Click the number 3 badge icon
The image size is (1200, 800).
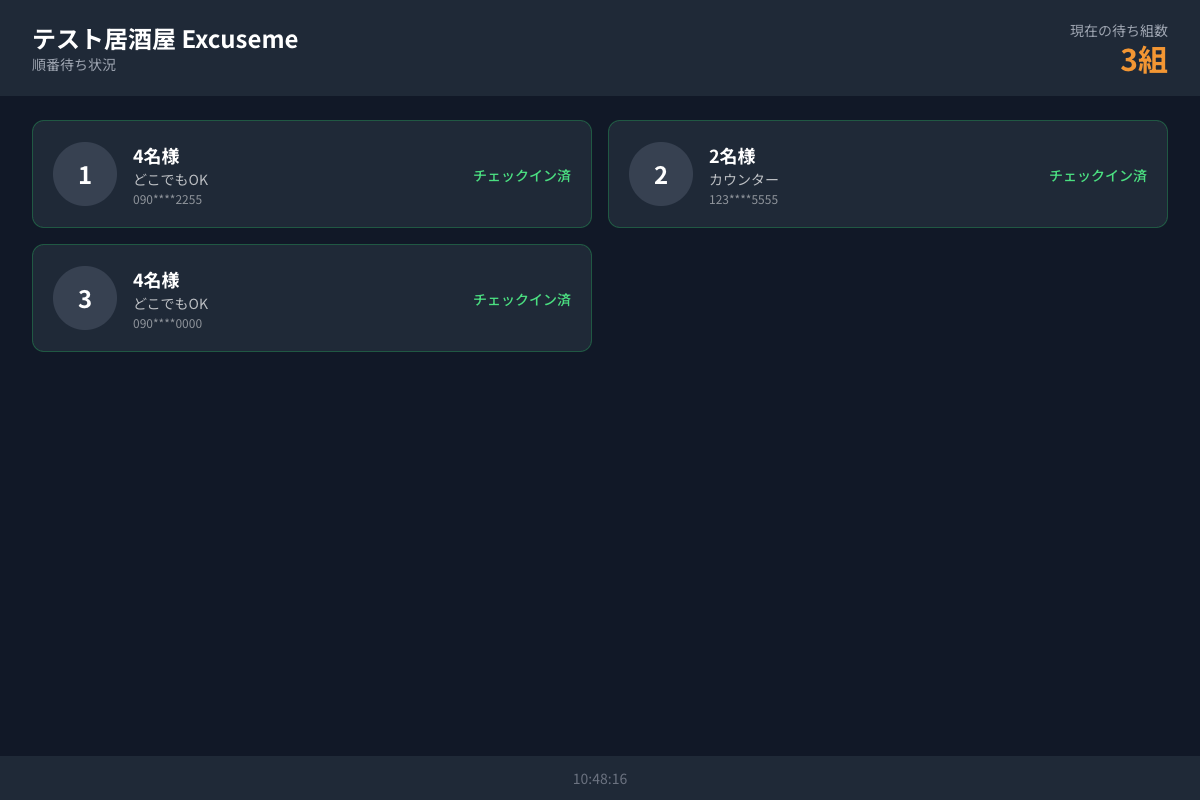pos(85,297)
